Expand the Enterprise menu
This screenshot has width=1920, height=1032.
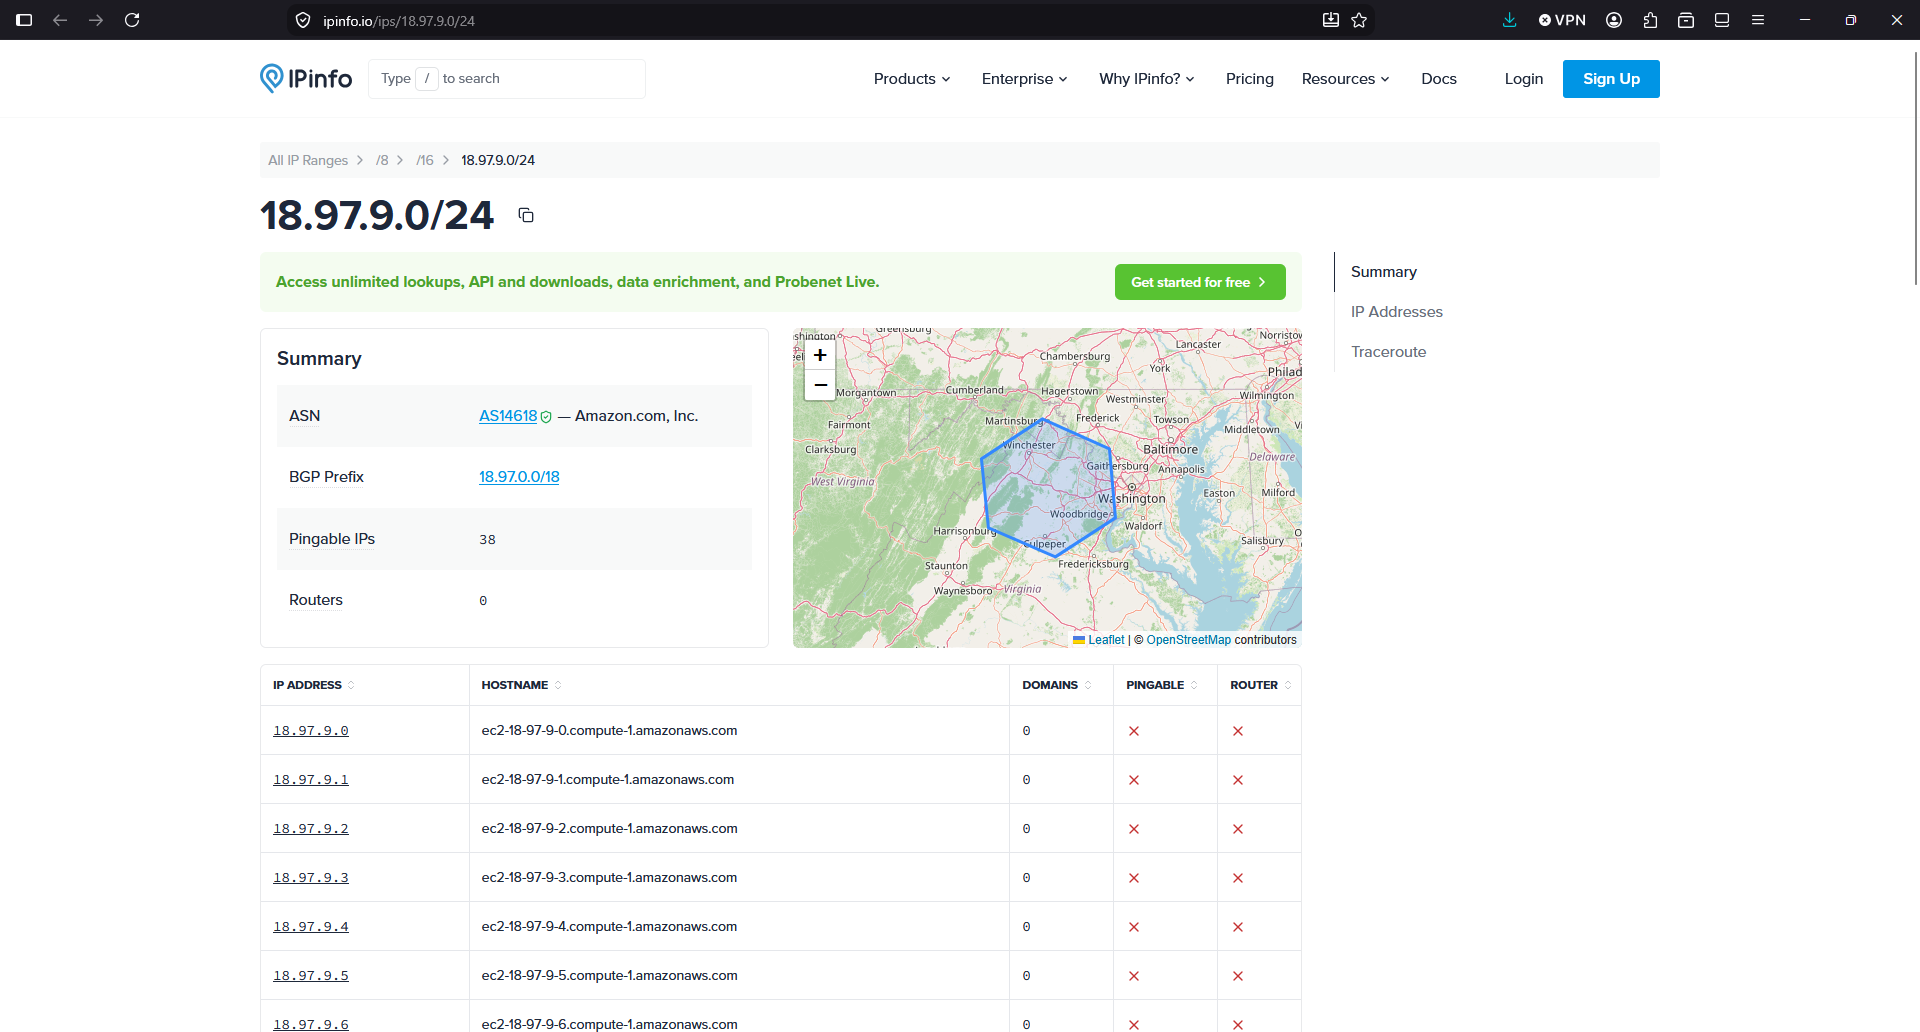click(x=1025, y=79)
